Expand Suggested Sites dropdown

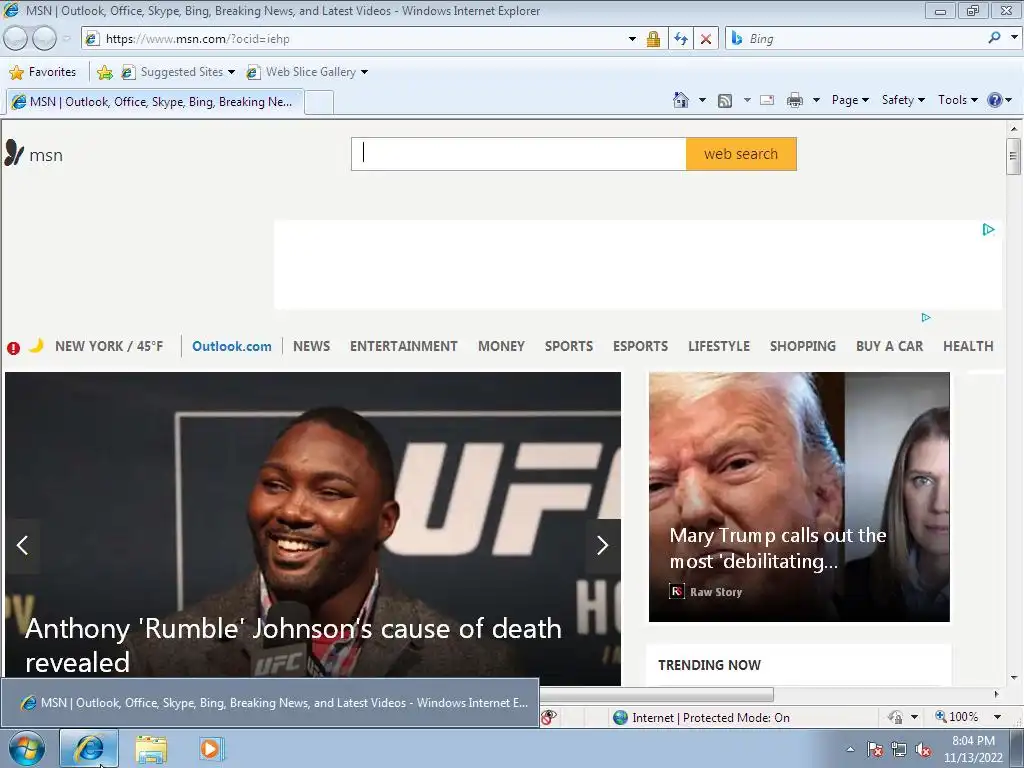231,72
